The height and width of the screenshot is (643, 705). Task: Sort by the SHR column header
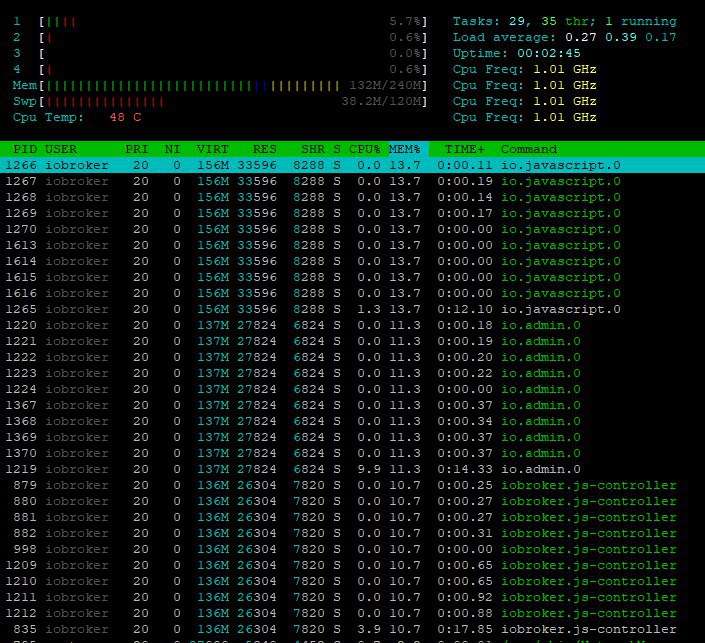pos(313,149)
